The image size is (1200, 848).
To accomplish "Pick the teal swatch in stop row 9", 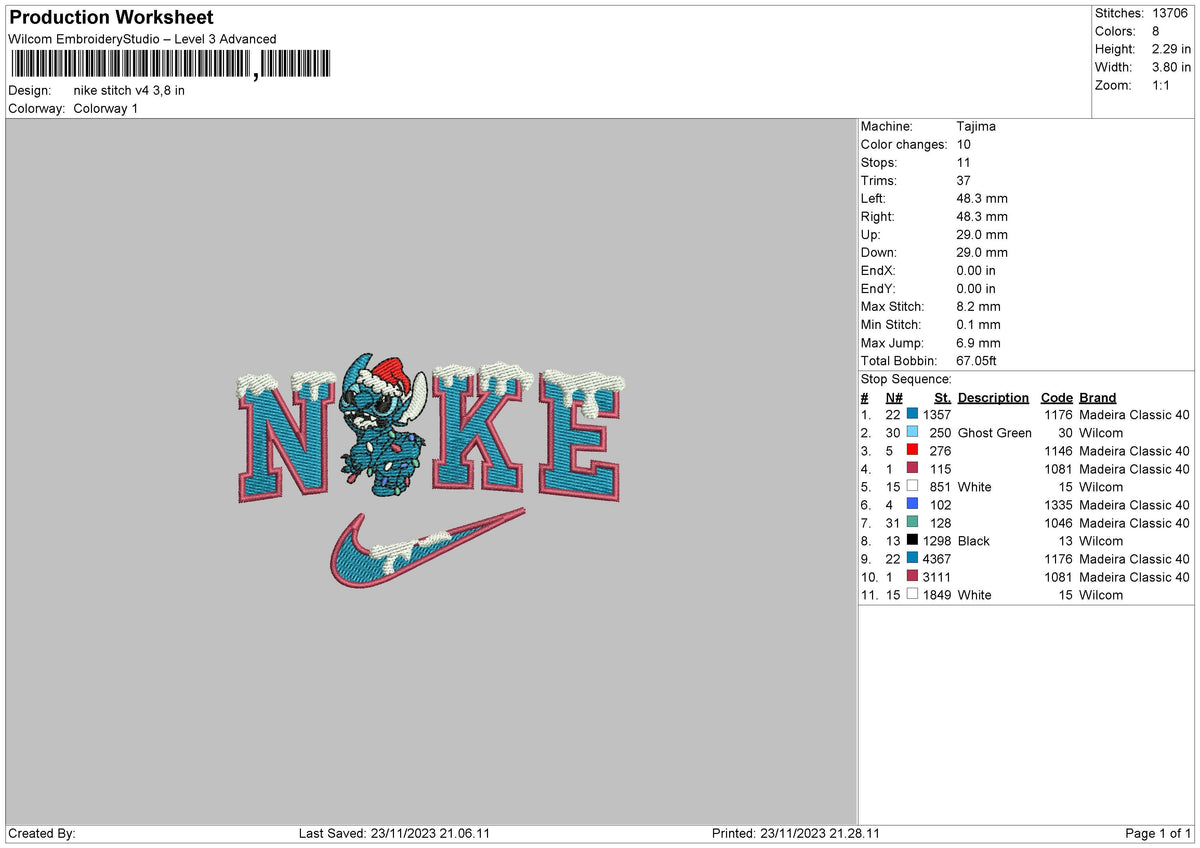I will click(912, 559).
